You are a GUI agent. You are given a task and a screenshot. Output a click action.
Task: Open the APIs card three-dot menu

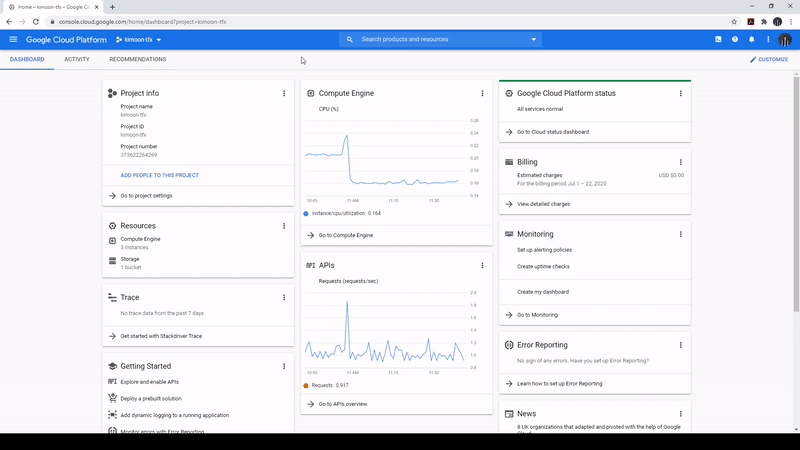pos(482,265)
